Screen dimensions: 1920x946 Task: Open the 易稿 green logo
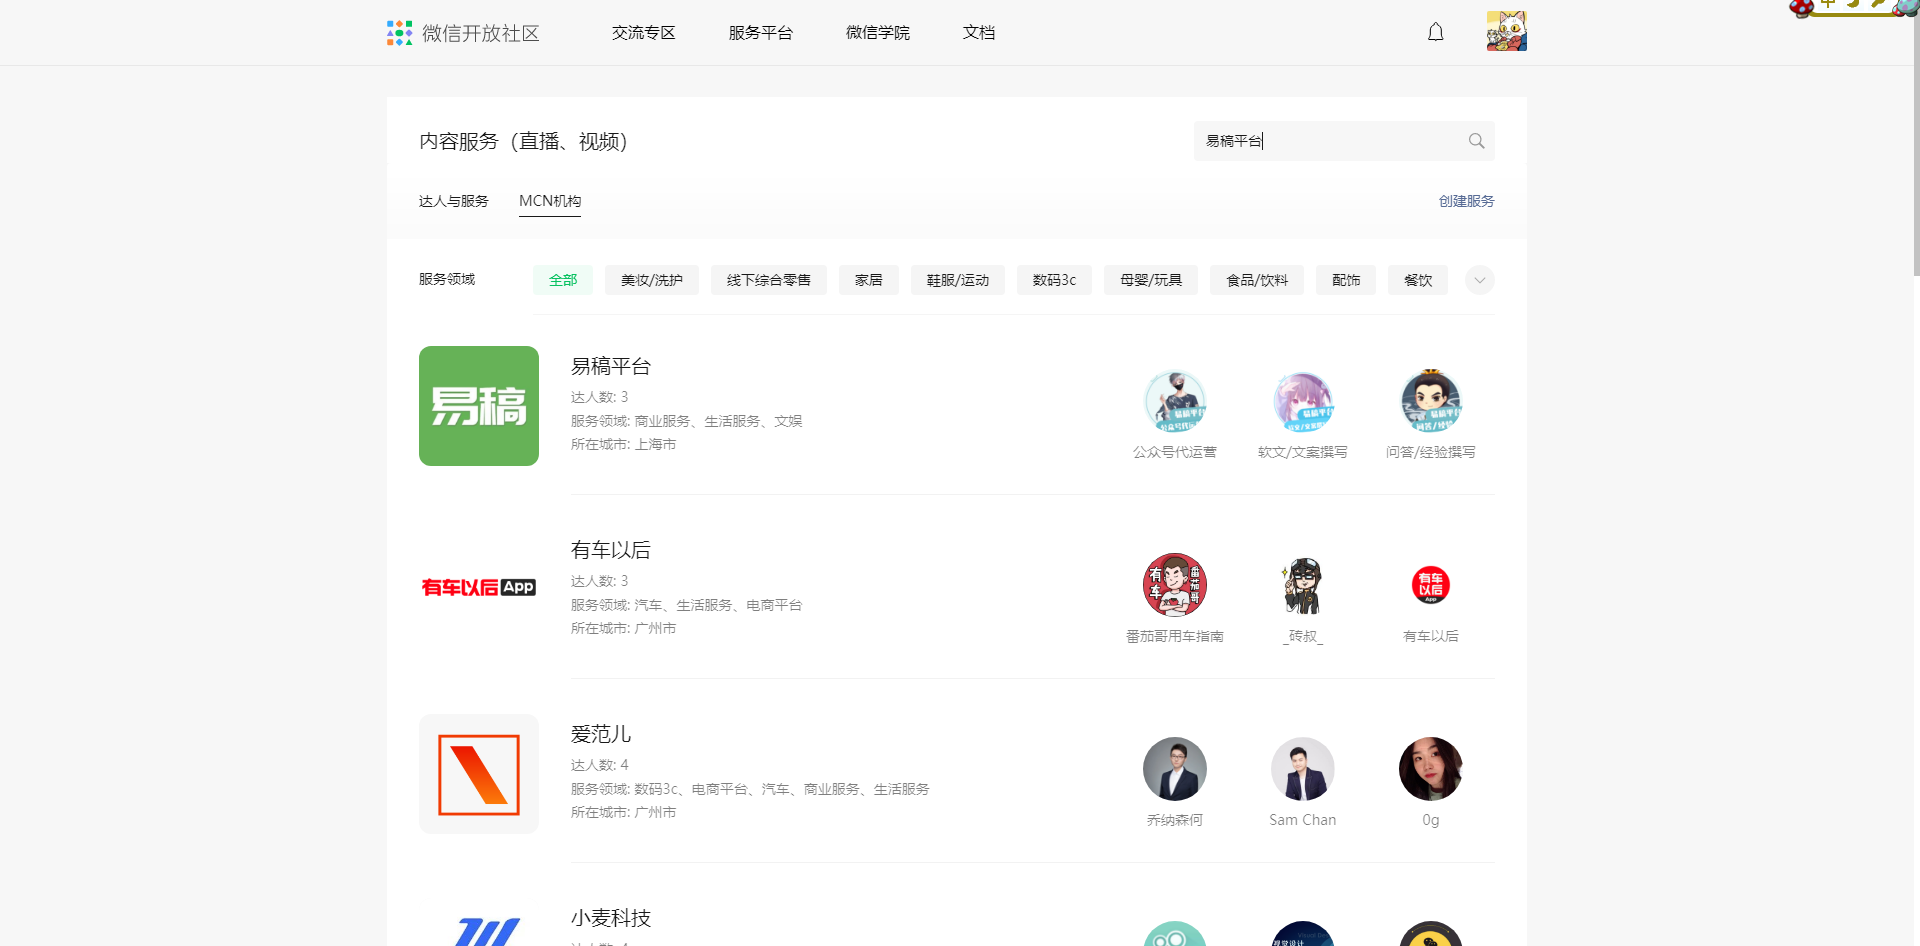(x=479, y=406)
